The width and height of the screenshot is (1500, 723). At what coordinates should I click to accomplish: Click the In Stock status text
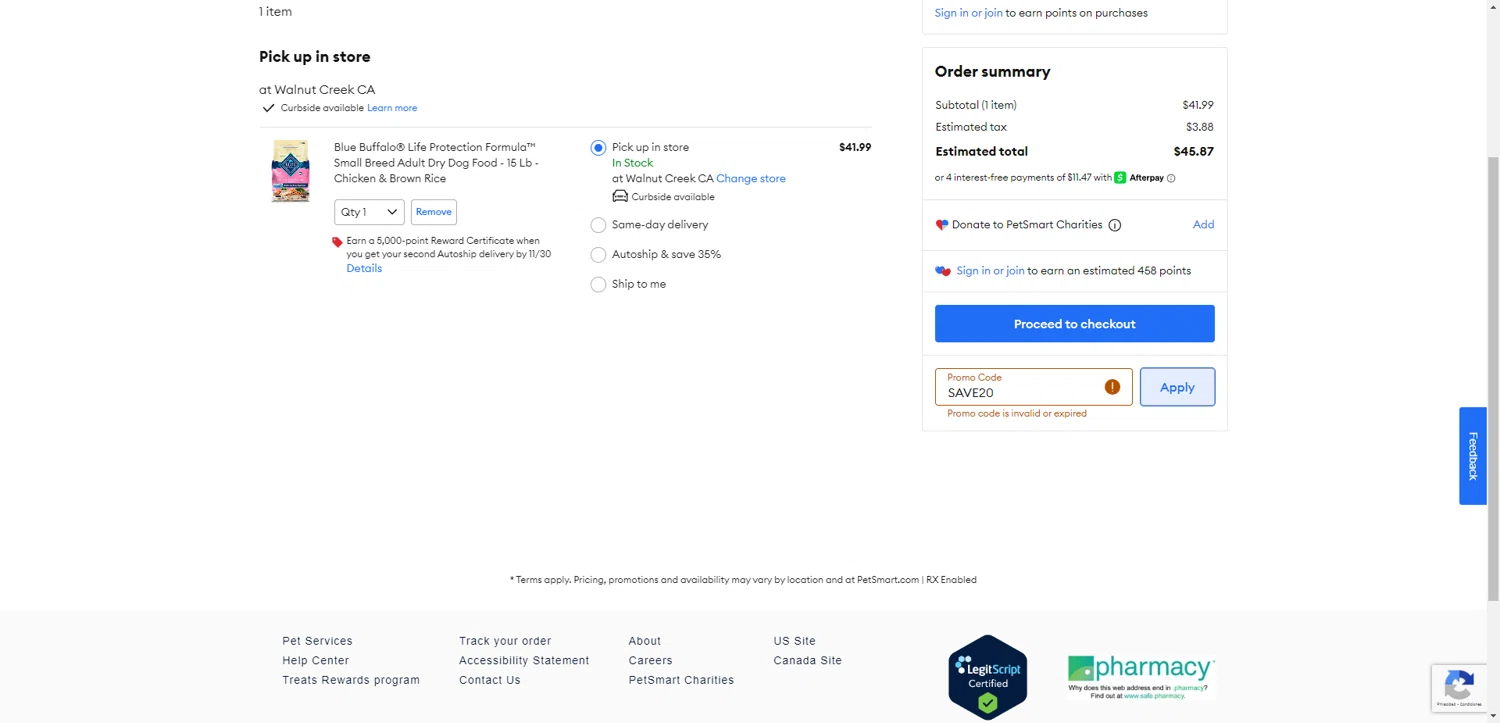pos(632,163)
